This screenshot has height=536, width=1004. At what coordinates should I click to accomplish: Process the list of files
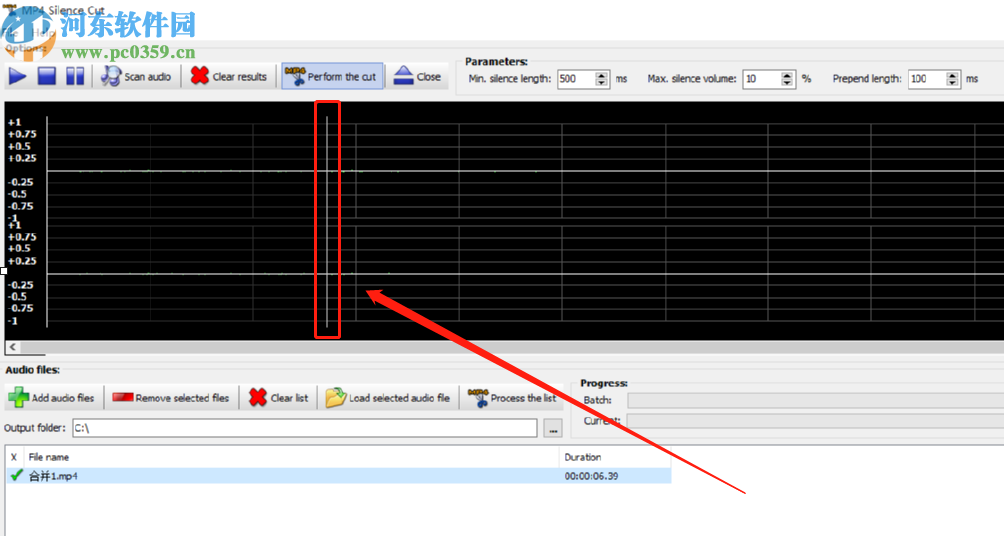[x=512, y=398]
